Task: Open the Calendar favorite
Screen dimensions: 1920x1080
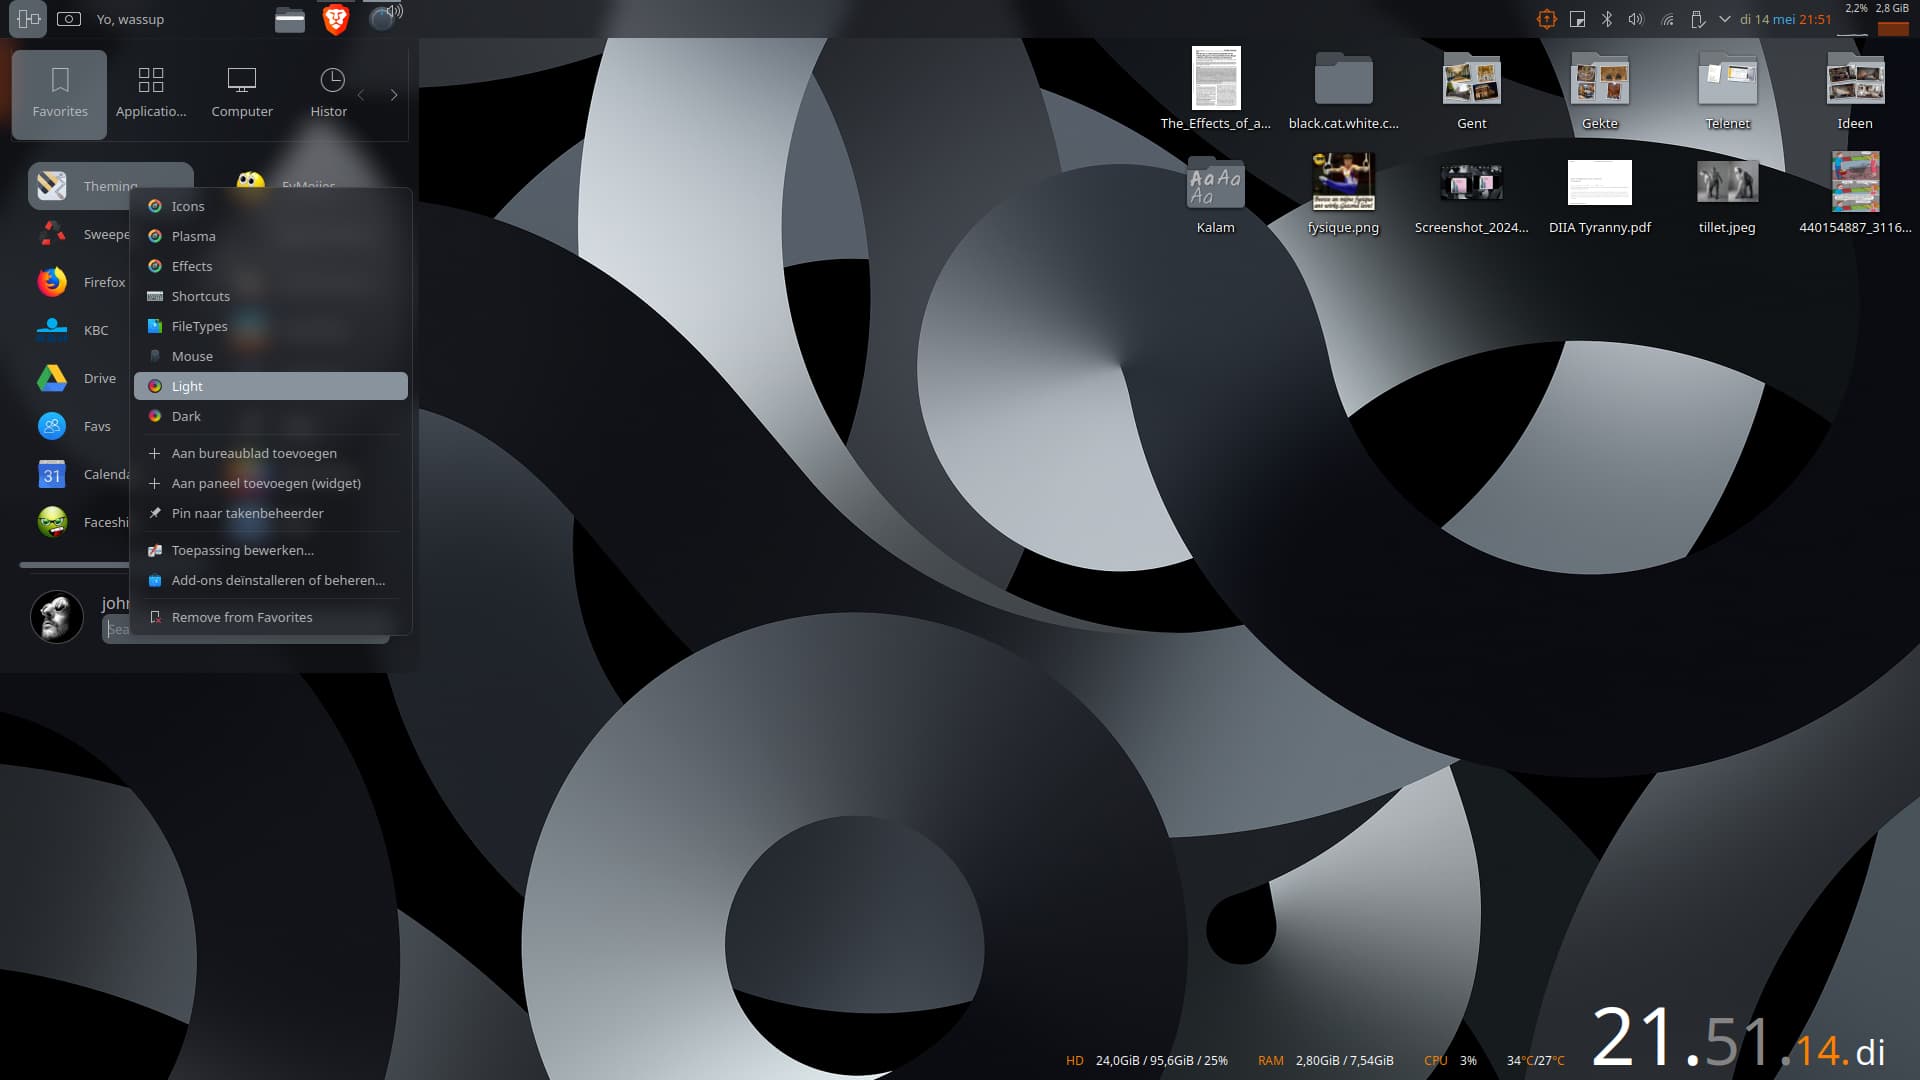Action: (x=82, y=474)
